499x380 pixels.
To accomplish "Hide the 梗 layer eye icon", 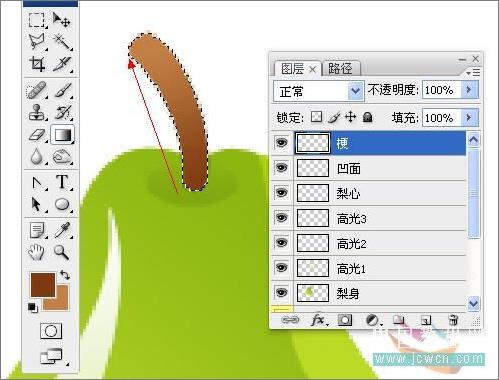I will 282,143.
